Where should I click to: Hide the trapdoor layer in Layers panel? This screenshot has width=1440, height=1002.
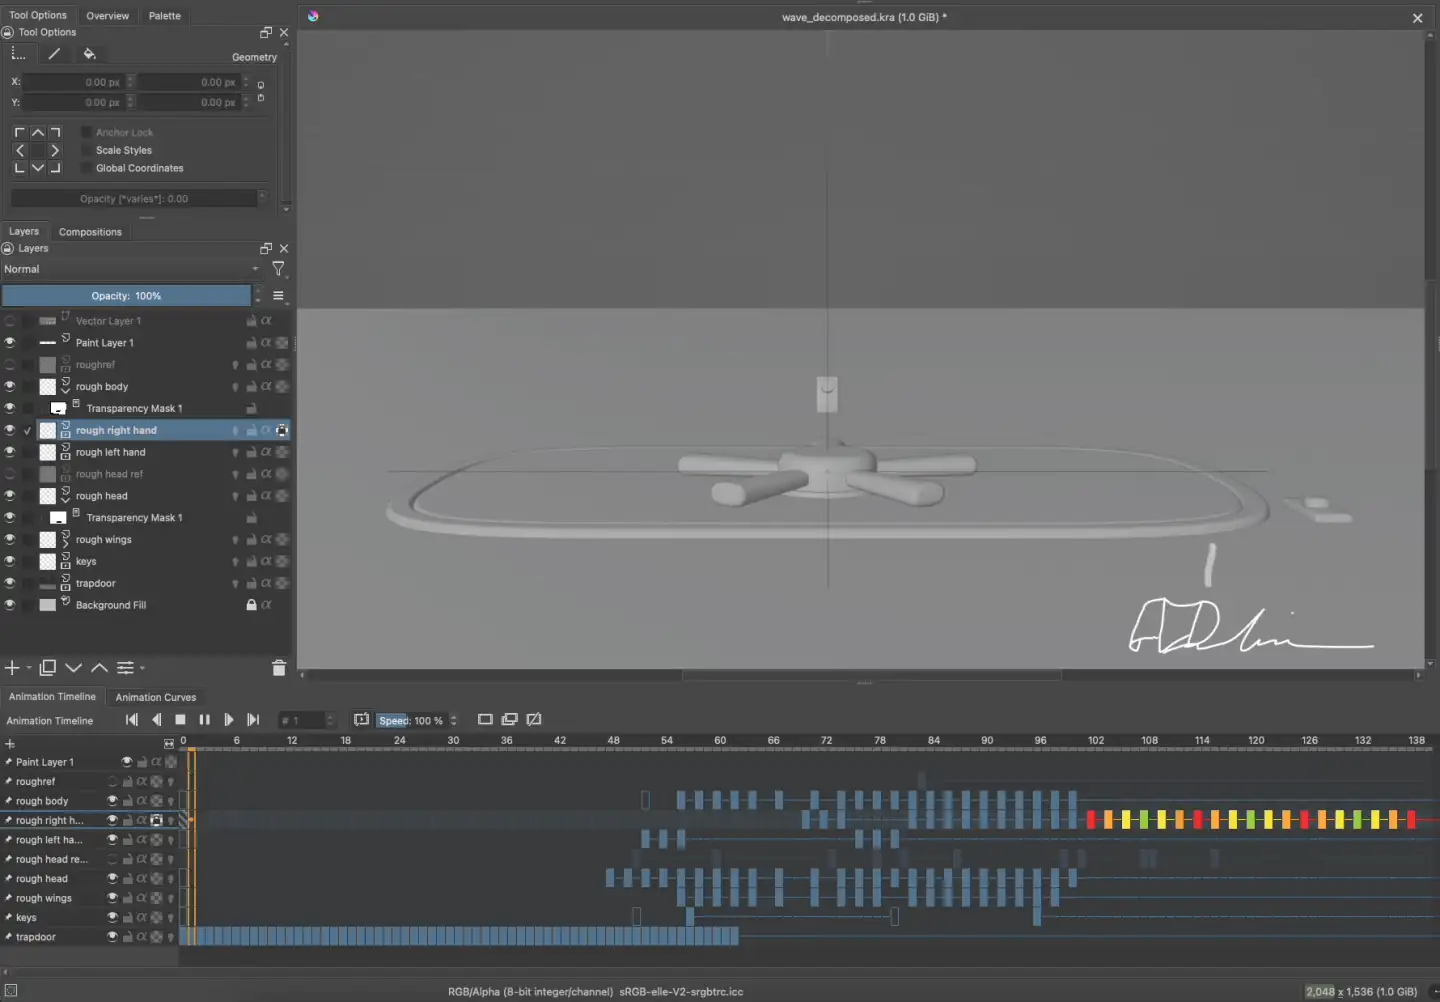point(10,583)
